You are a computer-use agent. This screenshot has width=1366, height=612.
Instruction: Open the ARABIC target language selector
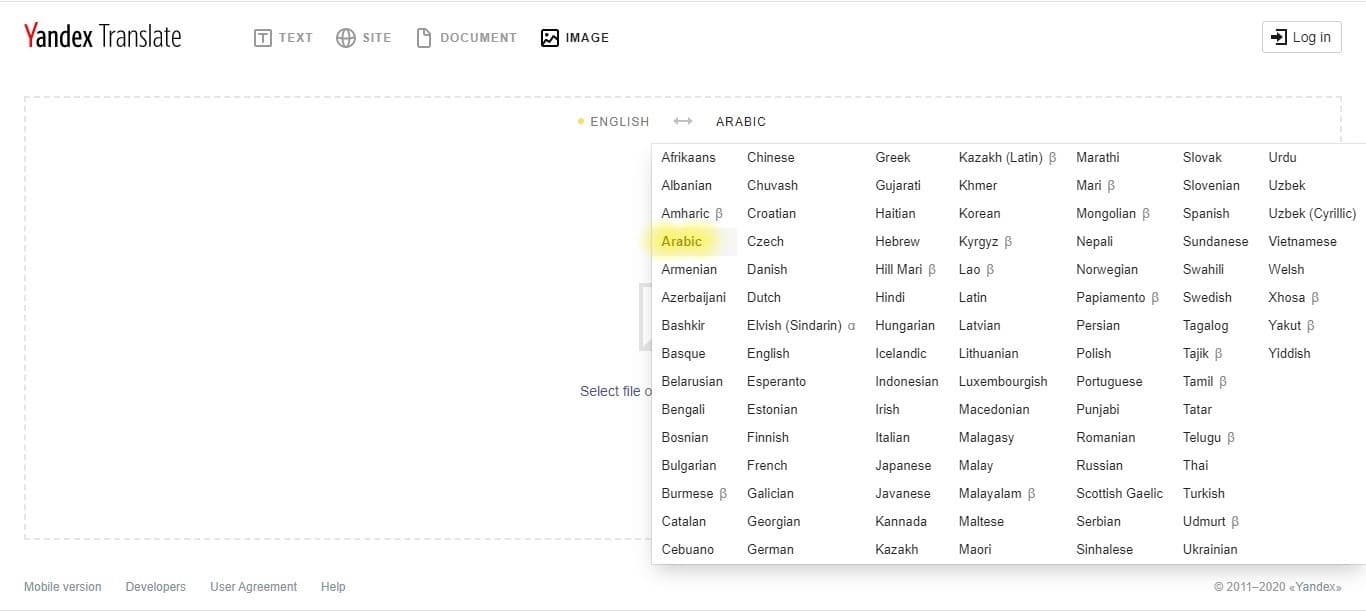click(x=741, y=122)
